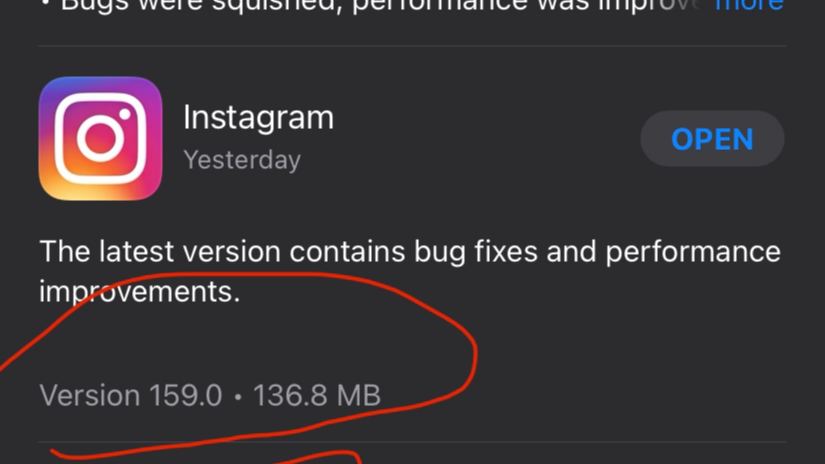Tap the 'Version 159.0' text
This screenshot has height=464, width=825.
131,395
